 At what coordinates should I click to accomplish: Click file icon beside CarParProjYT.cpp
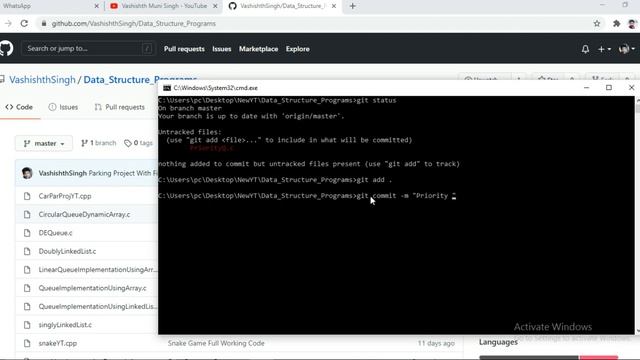[27, 196]
